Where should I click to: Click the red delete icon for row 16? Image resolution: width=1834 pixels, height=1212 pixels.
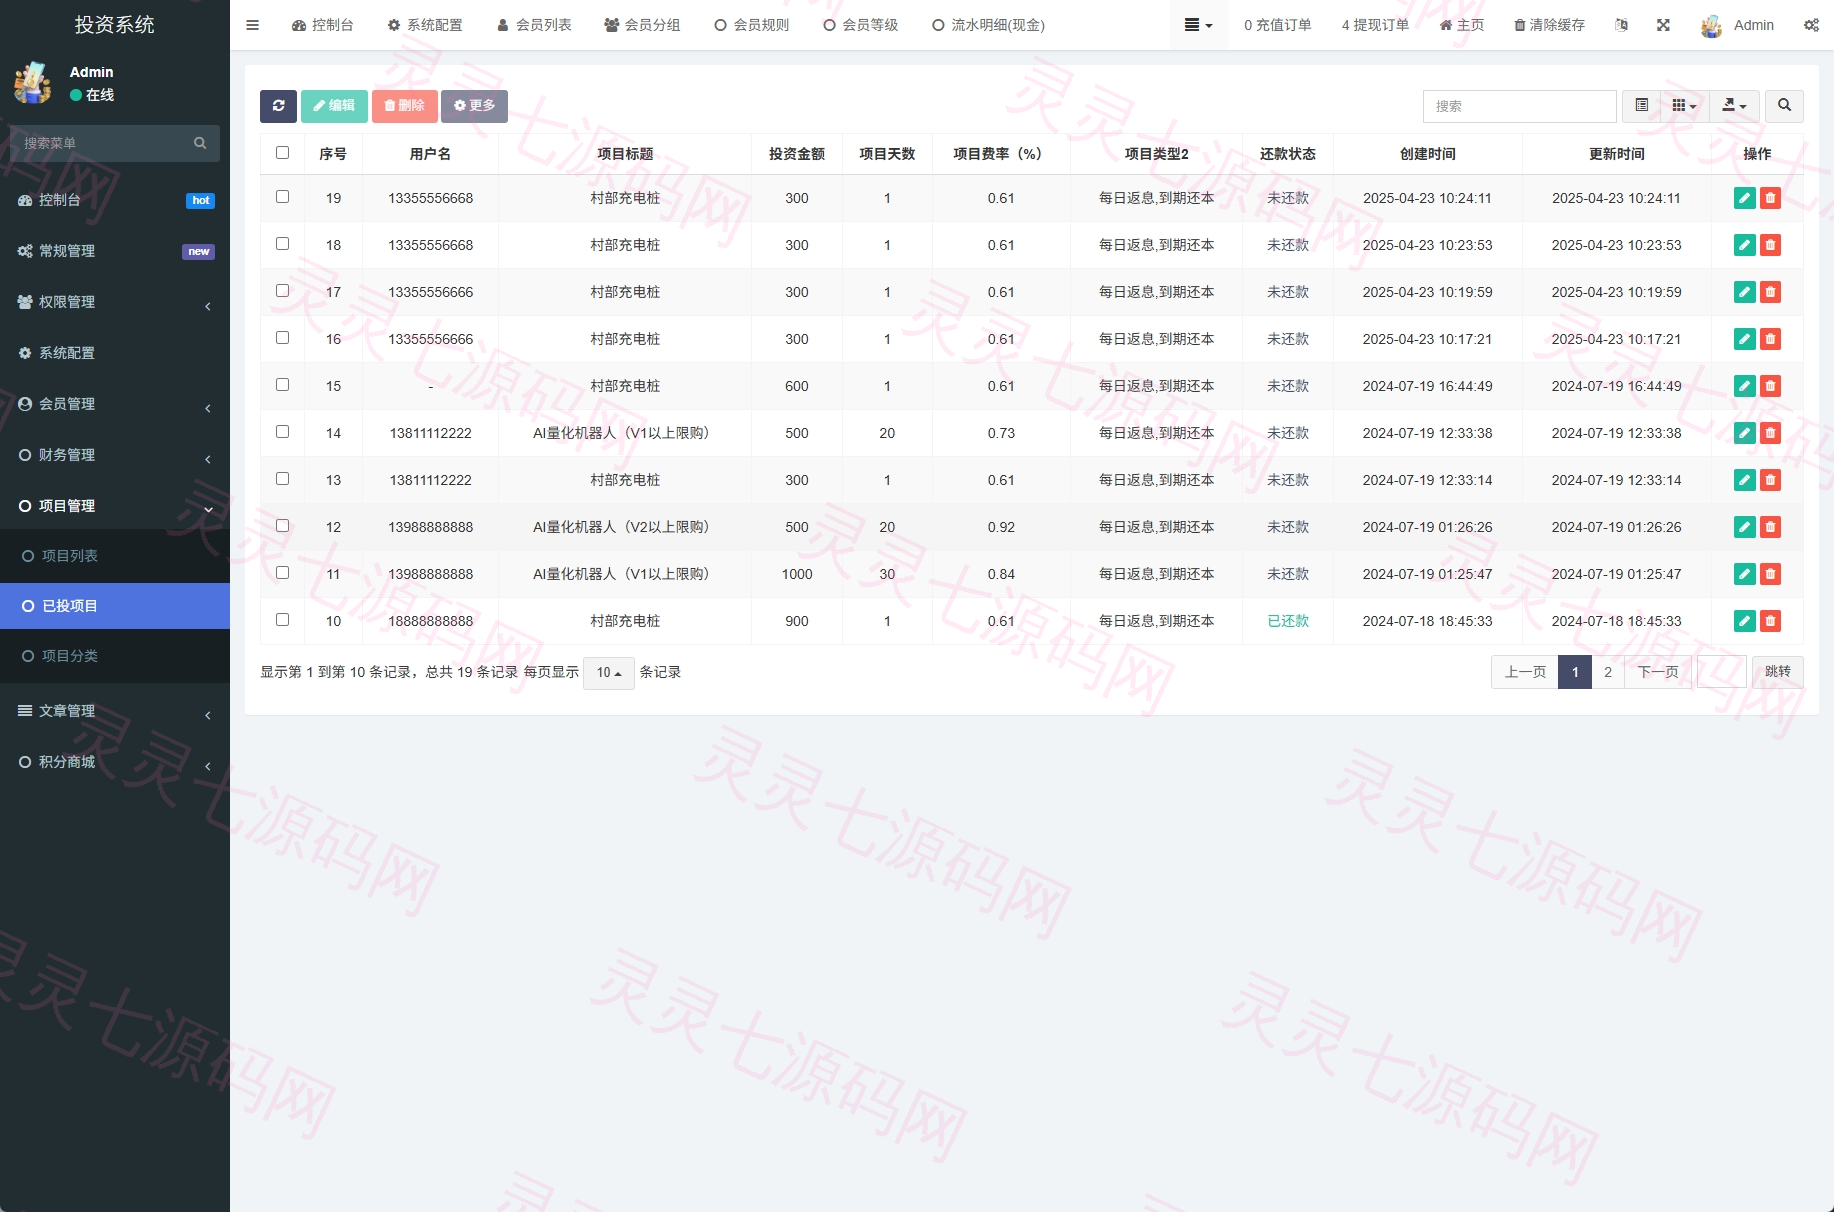(x=1770, y=339)
